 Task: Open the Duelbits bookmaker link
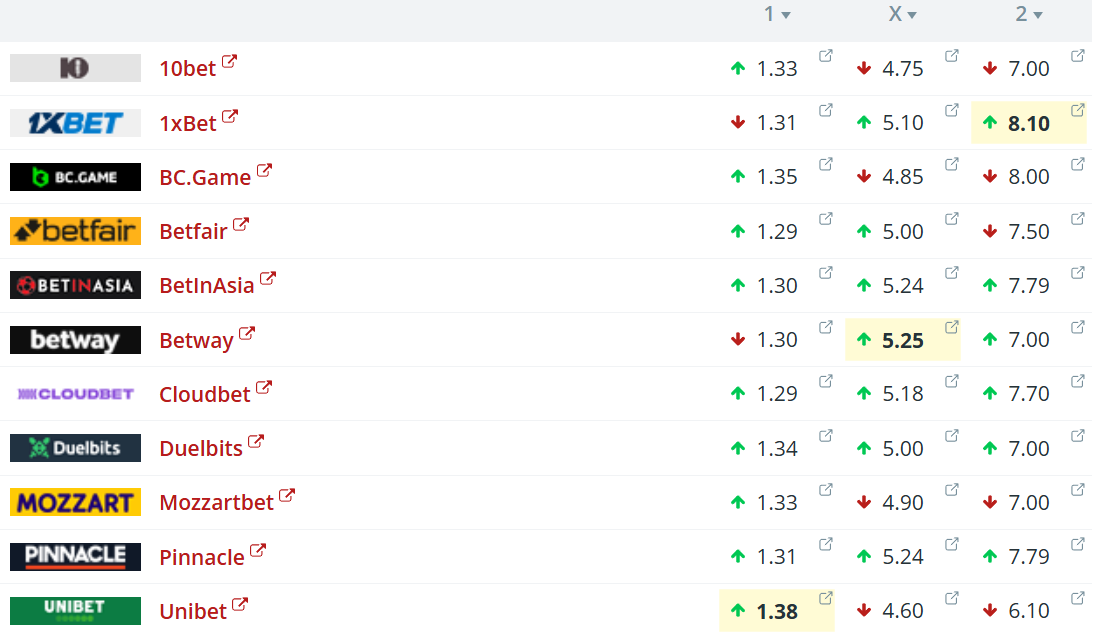201,448
